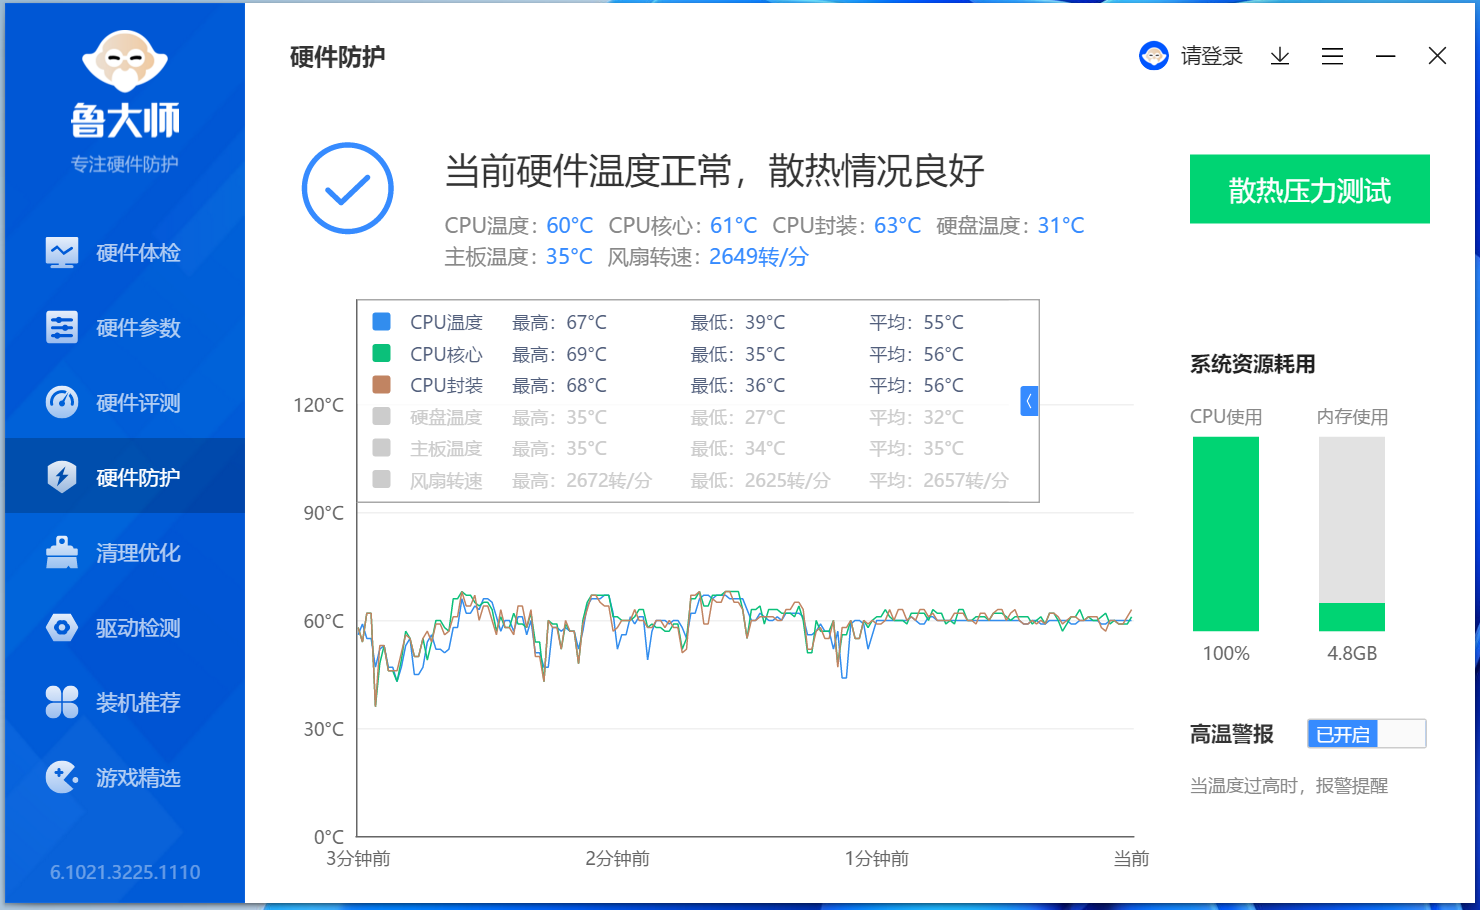Toggle the CPU封装 brown legend square

tap(381, 384)
